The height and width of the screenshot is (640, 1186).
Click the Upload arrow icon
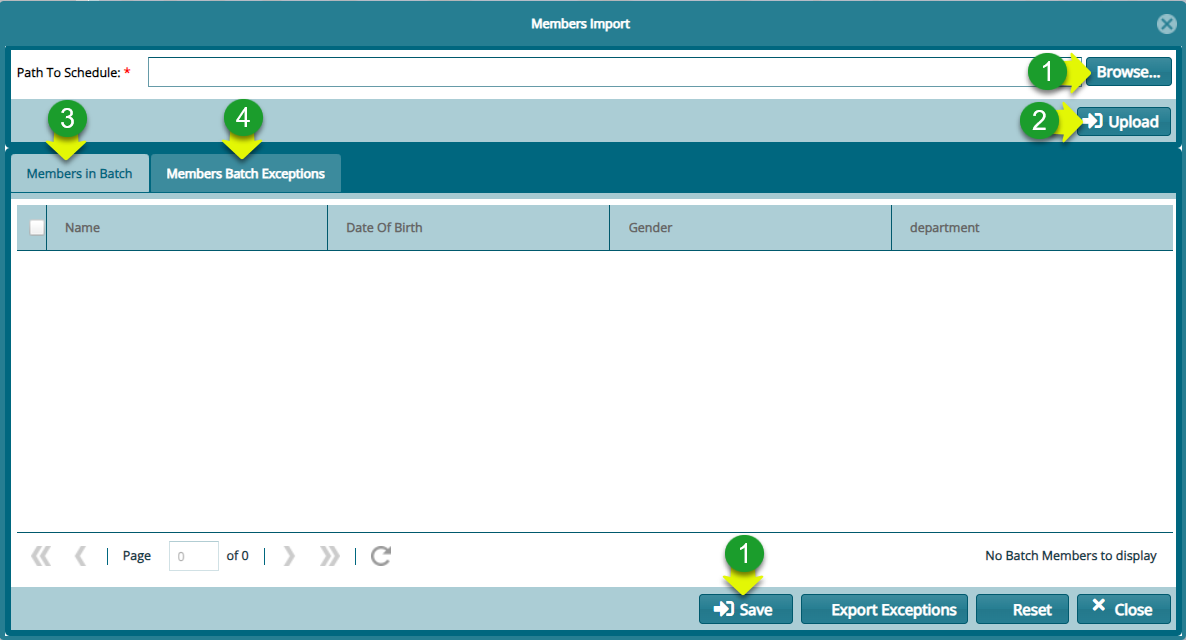(1092, 121)
